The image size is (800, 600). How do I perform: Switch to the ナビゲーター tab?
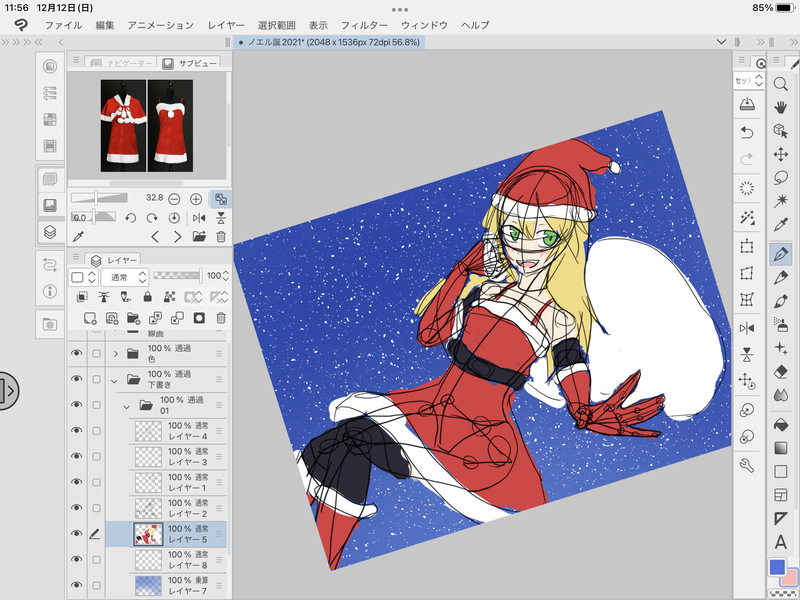[121, 62]
